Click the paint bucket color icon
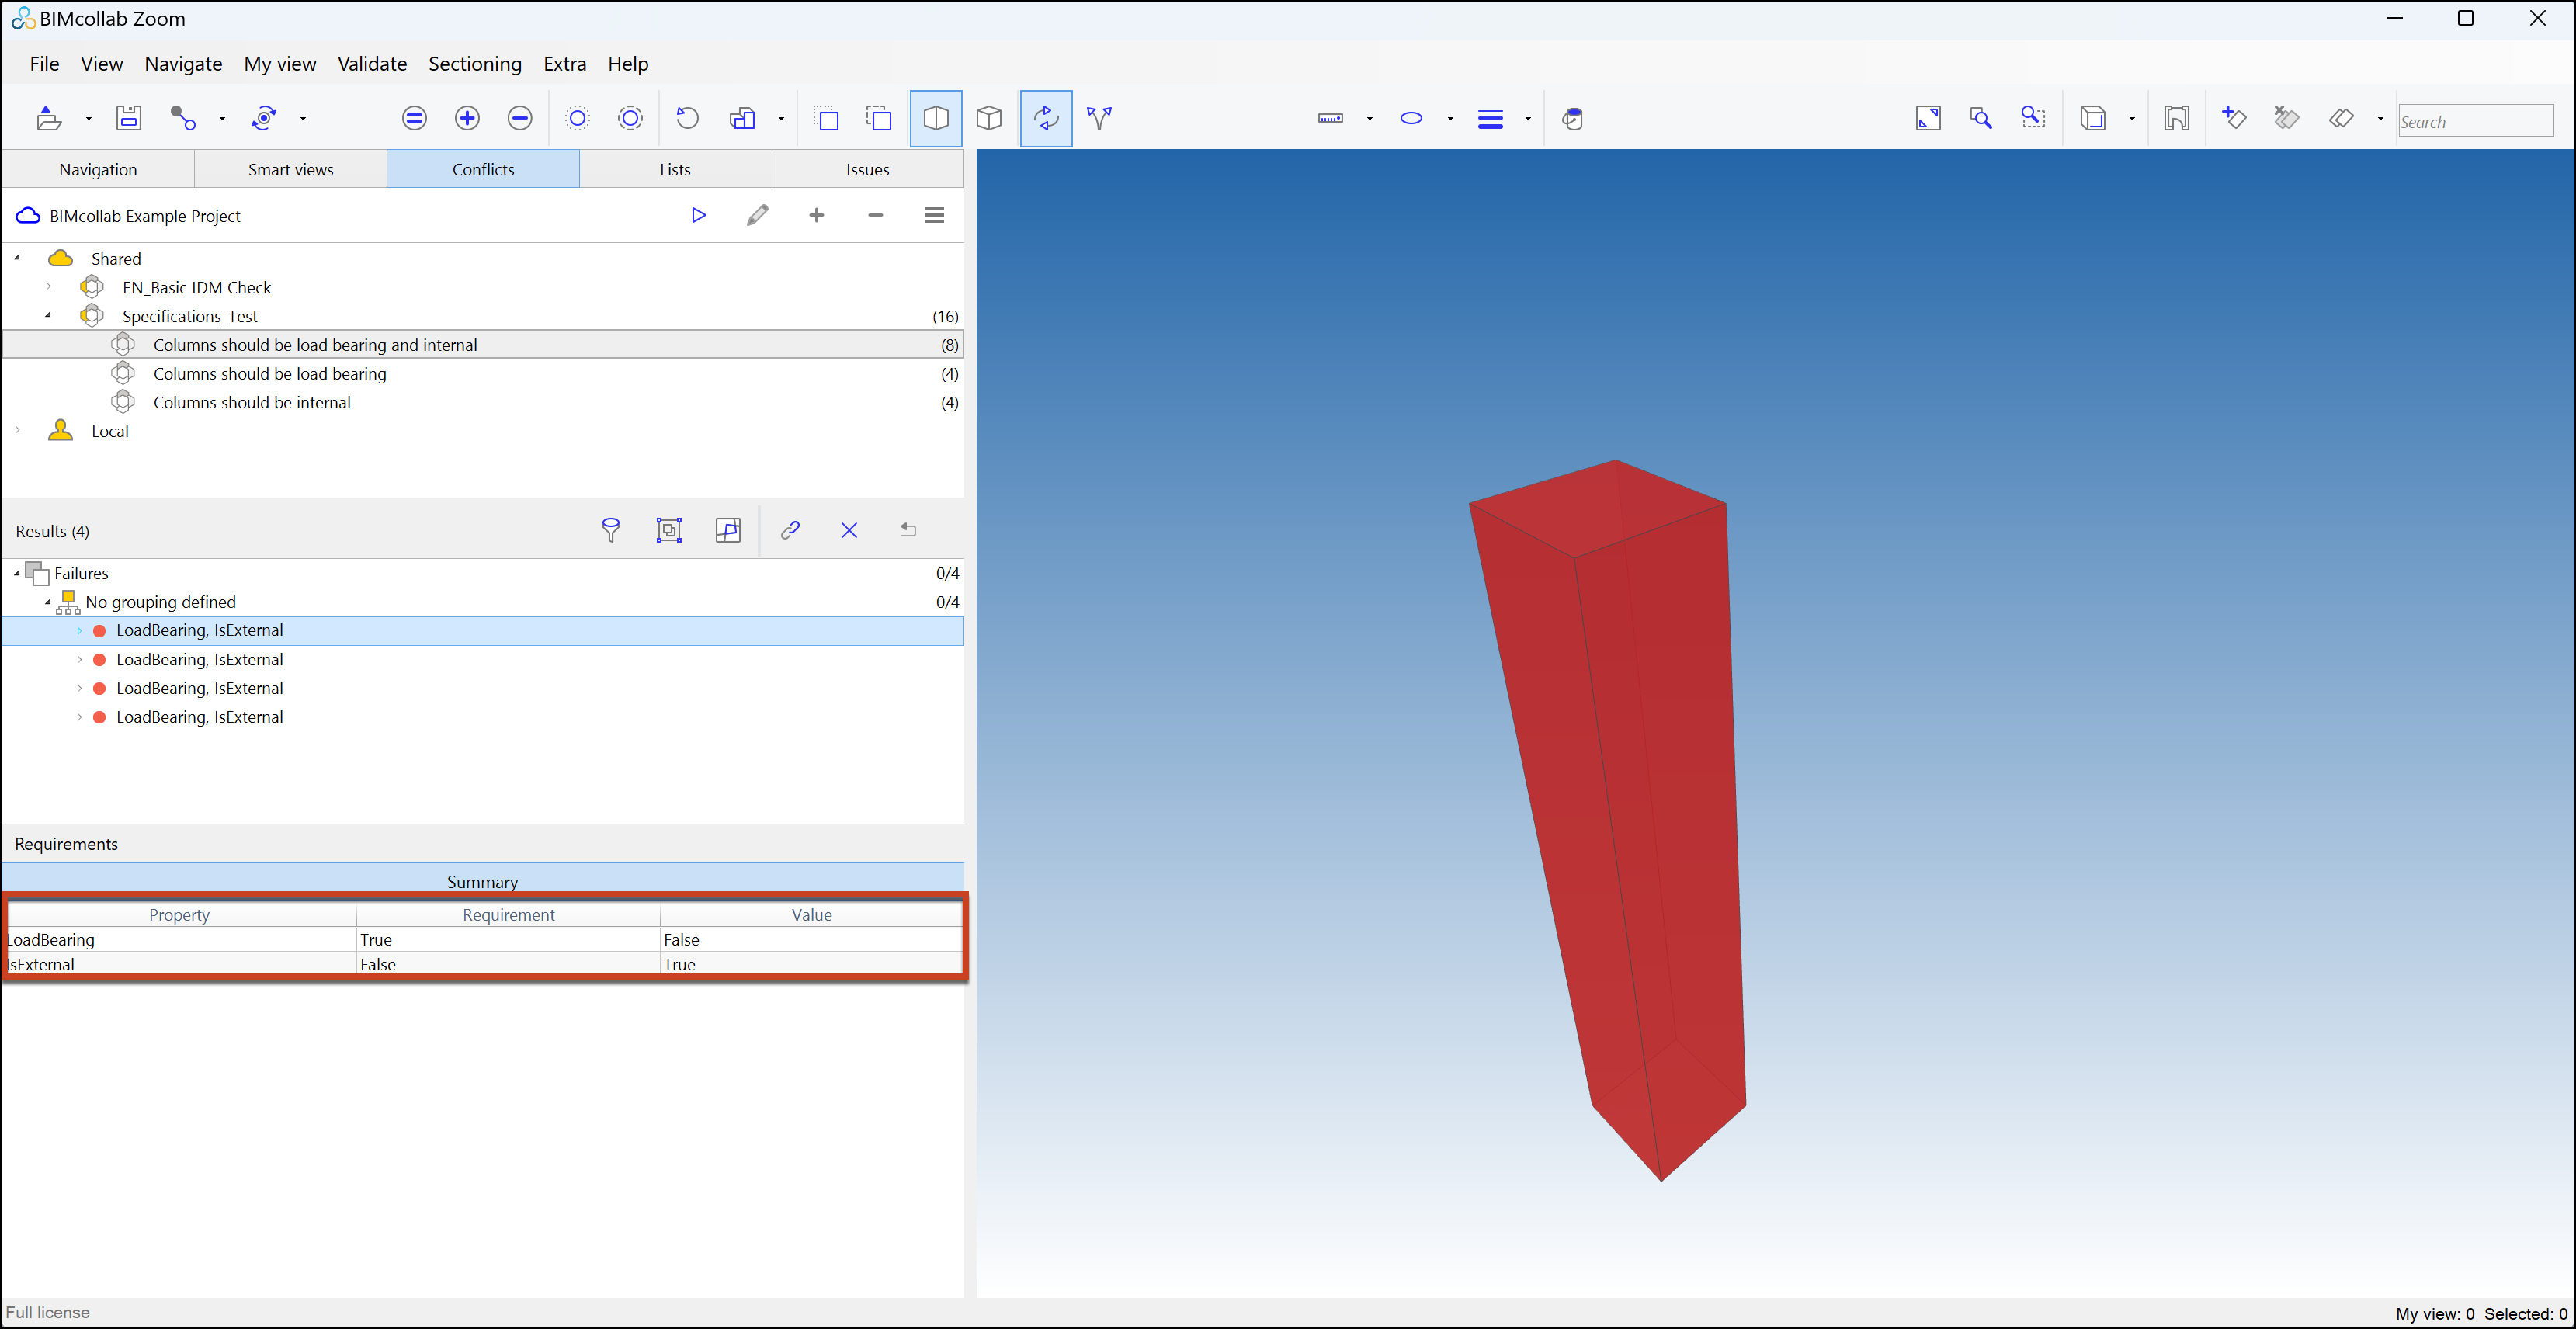 [1572, 118]
